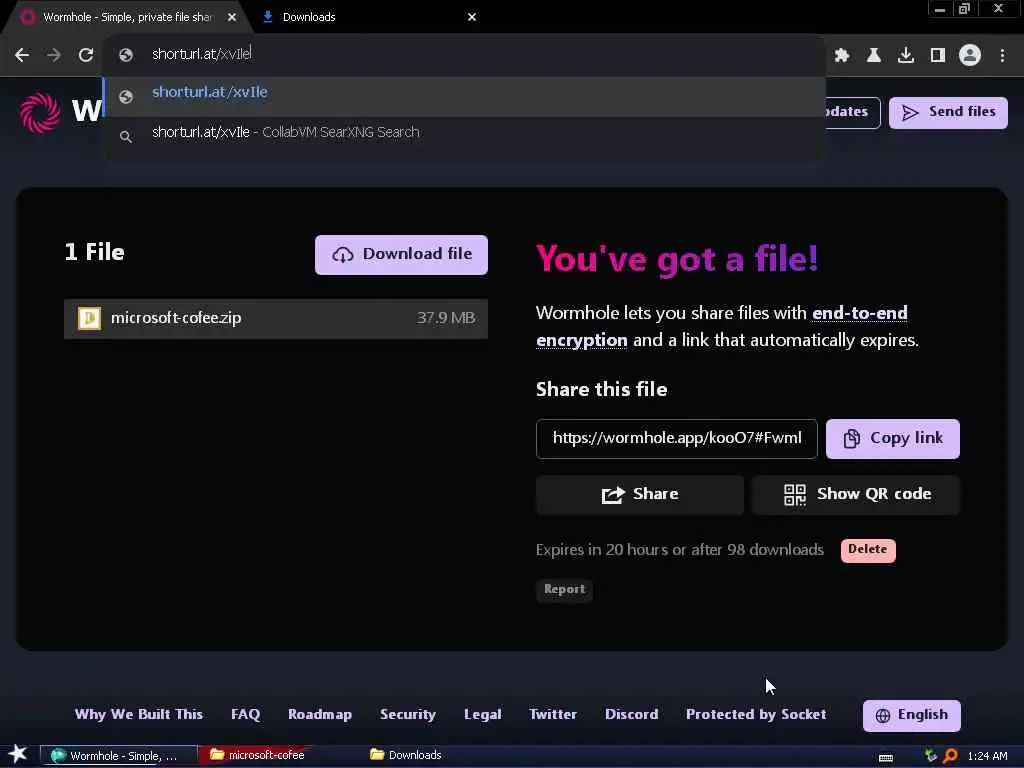Select the Wormhole taskbar window button
1024x768 pixels.
(119, 756)
